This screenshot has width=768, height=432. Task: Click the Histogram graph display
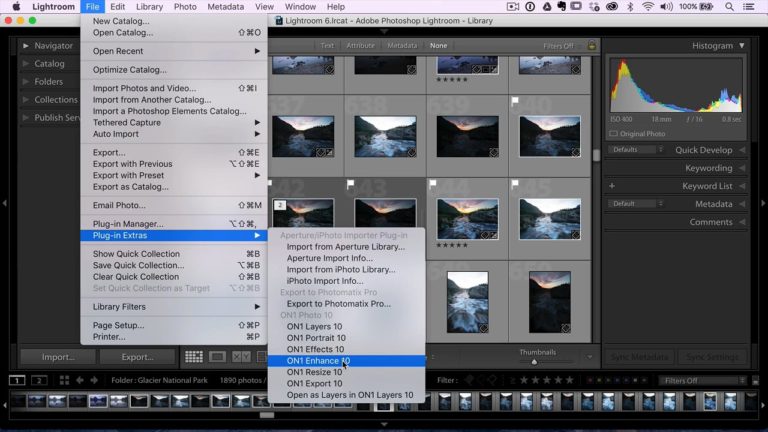[676, 86]
